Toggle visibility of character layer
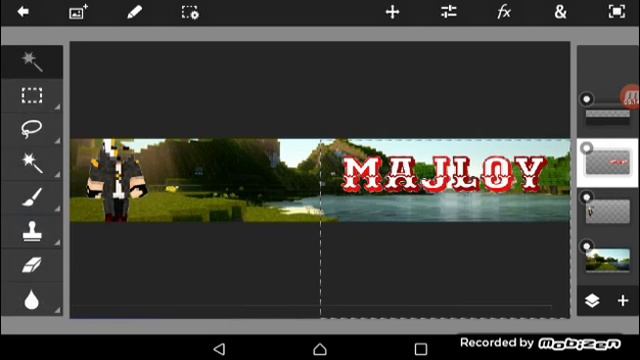The width and height of the screenshot is (640, 360). (x=587, y=197)
